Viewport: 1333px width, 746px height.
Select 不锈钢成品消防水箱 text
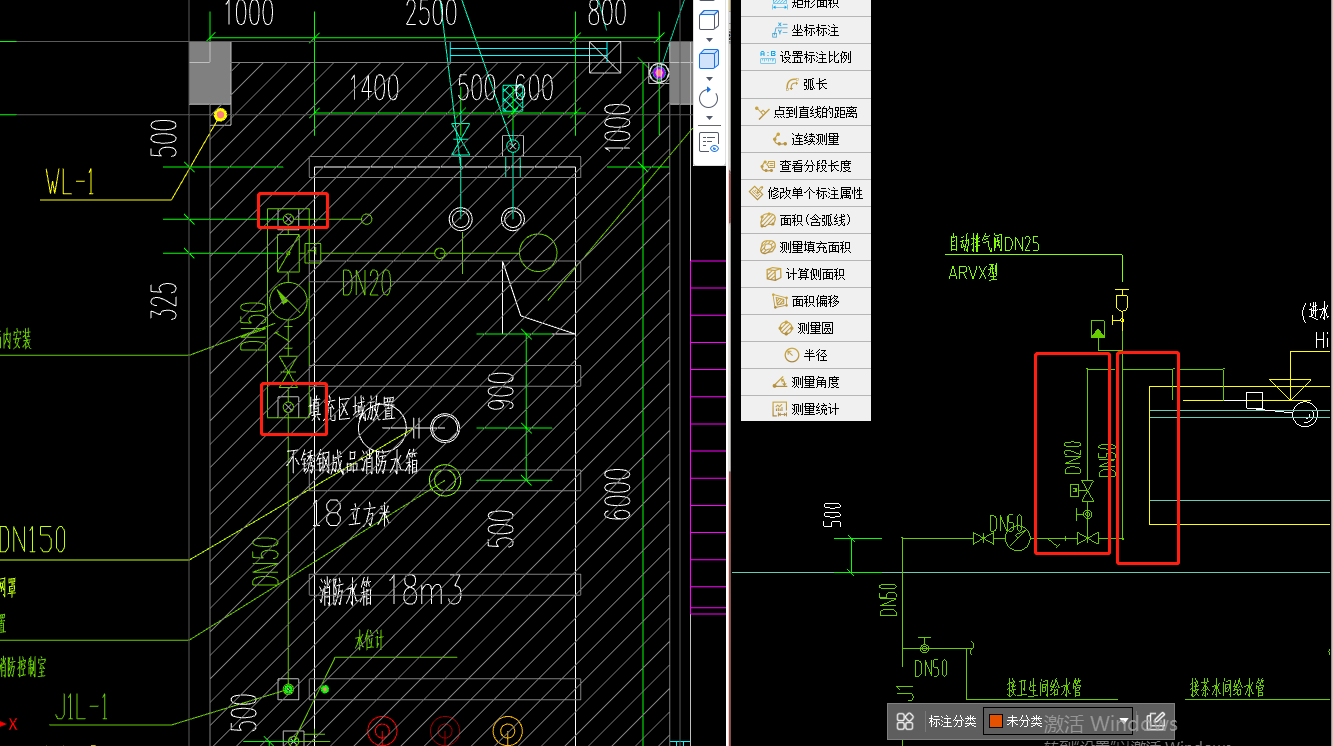coord(352,463)
